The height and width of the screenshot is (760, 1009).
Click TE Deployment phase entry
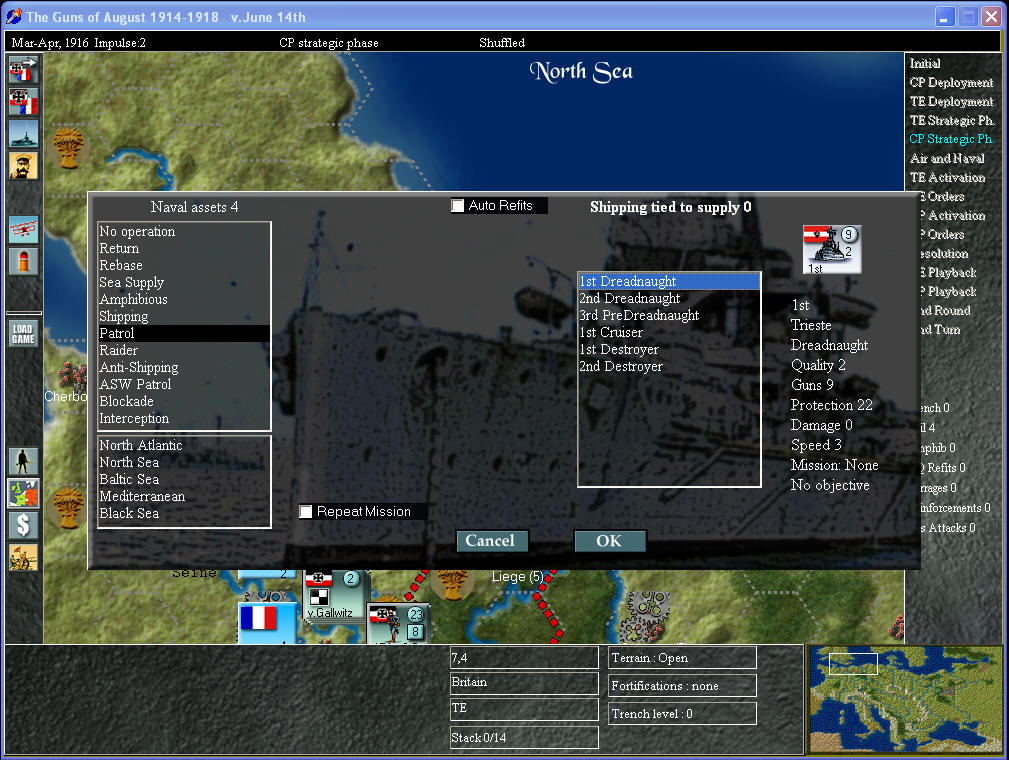point(951,101)
